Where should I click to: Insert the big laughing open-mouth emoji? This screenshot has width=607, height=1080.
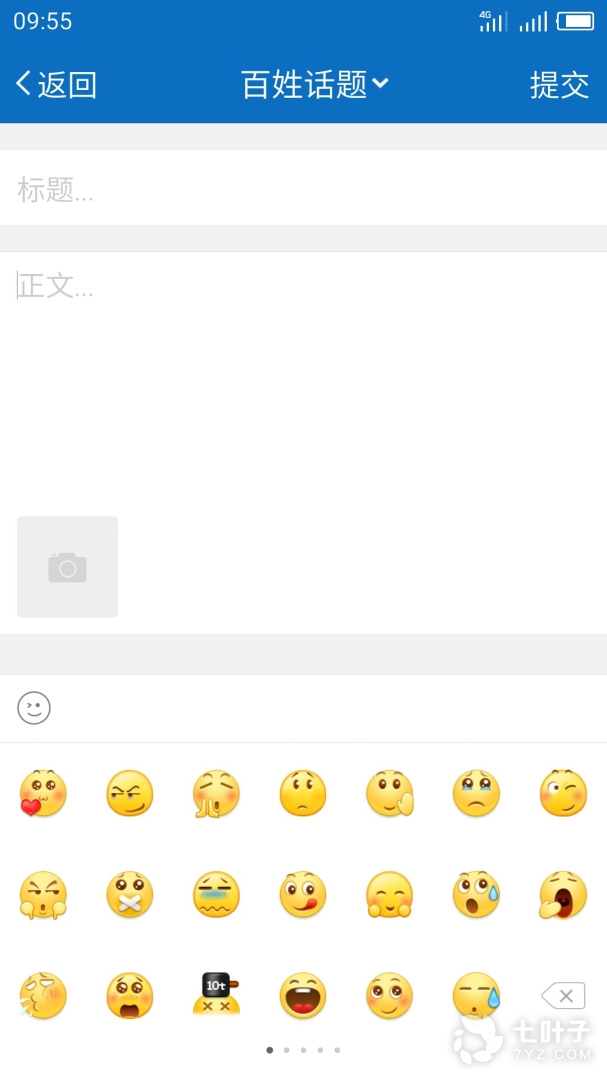pos(303,995)
